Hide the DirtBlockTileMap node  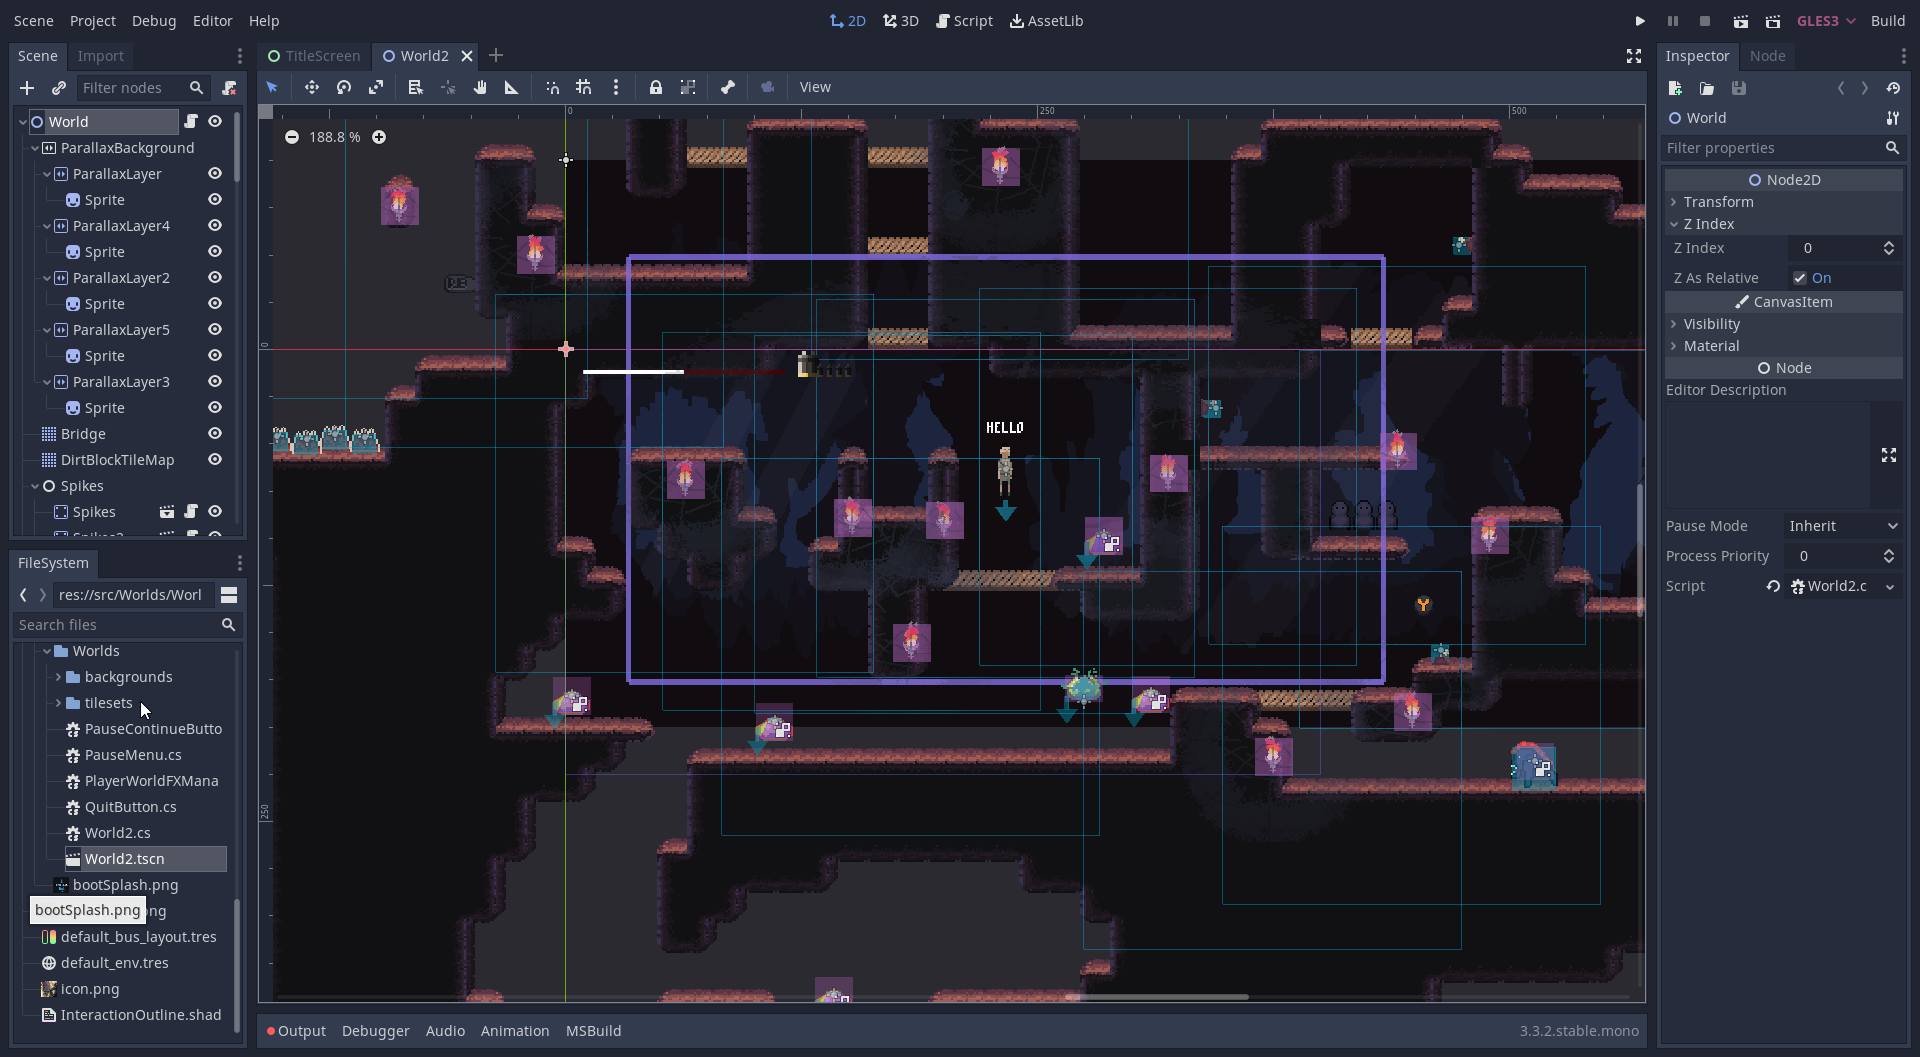(x=215, y=459)
